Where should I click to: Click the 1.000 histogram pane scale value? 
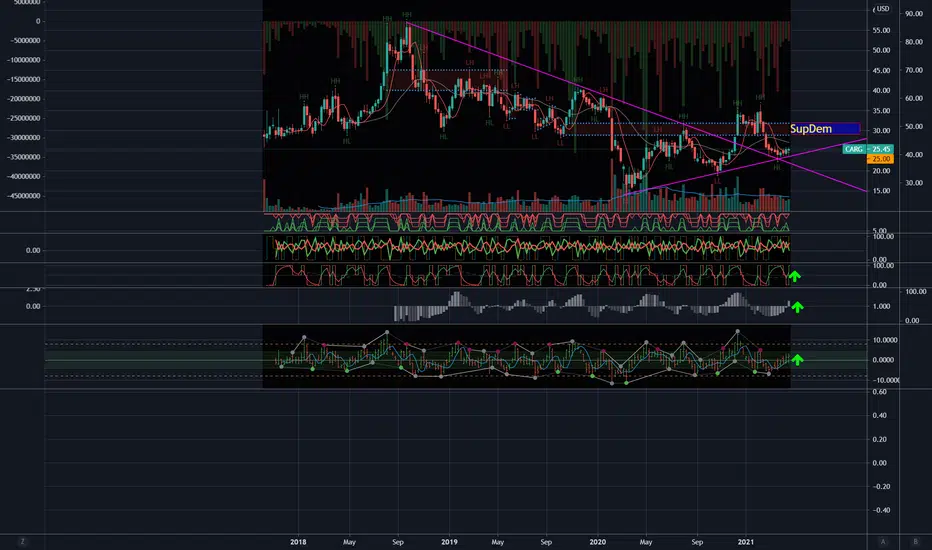pos(881,307)
